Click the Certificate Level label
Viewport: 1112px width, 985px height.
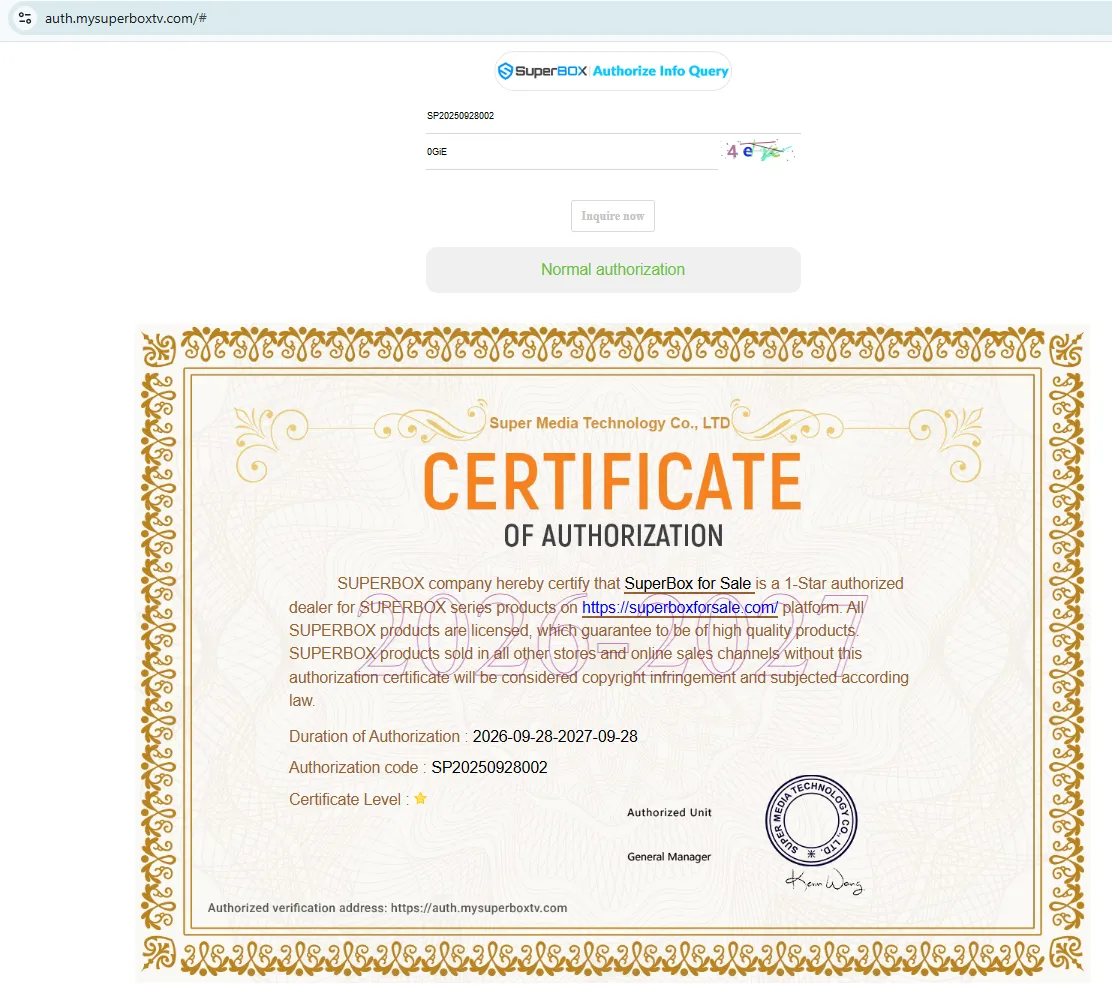pyautogui.click(x=349, y=800)
